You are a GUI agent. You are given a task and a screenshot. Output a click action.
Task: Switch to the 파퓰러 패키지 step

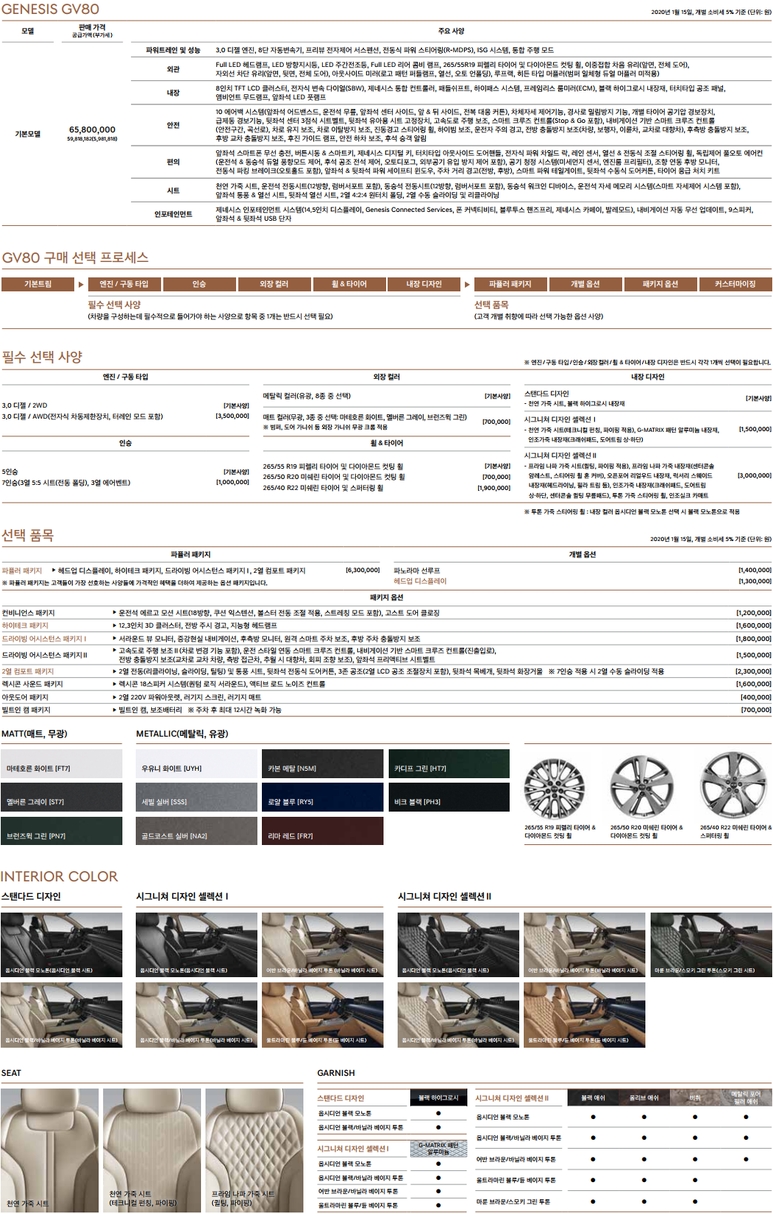click(x=510, y=284)
